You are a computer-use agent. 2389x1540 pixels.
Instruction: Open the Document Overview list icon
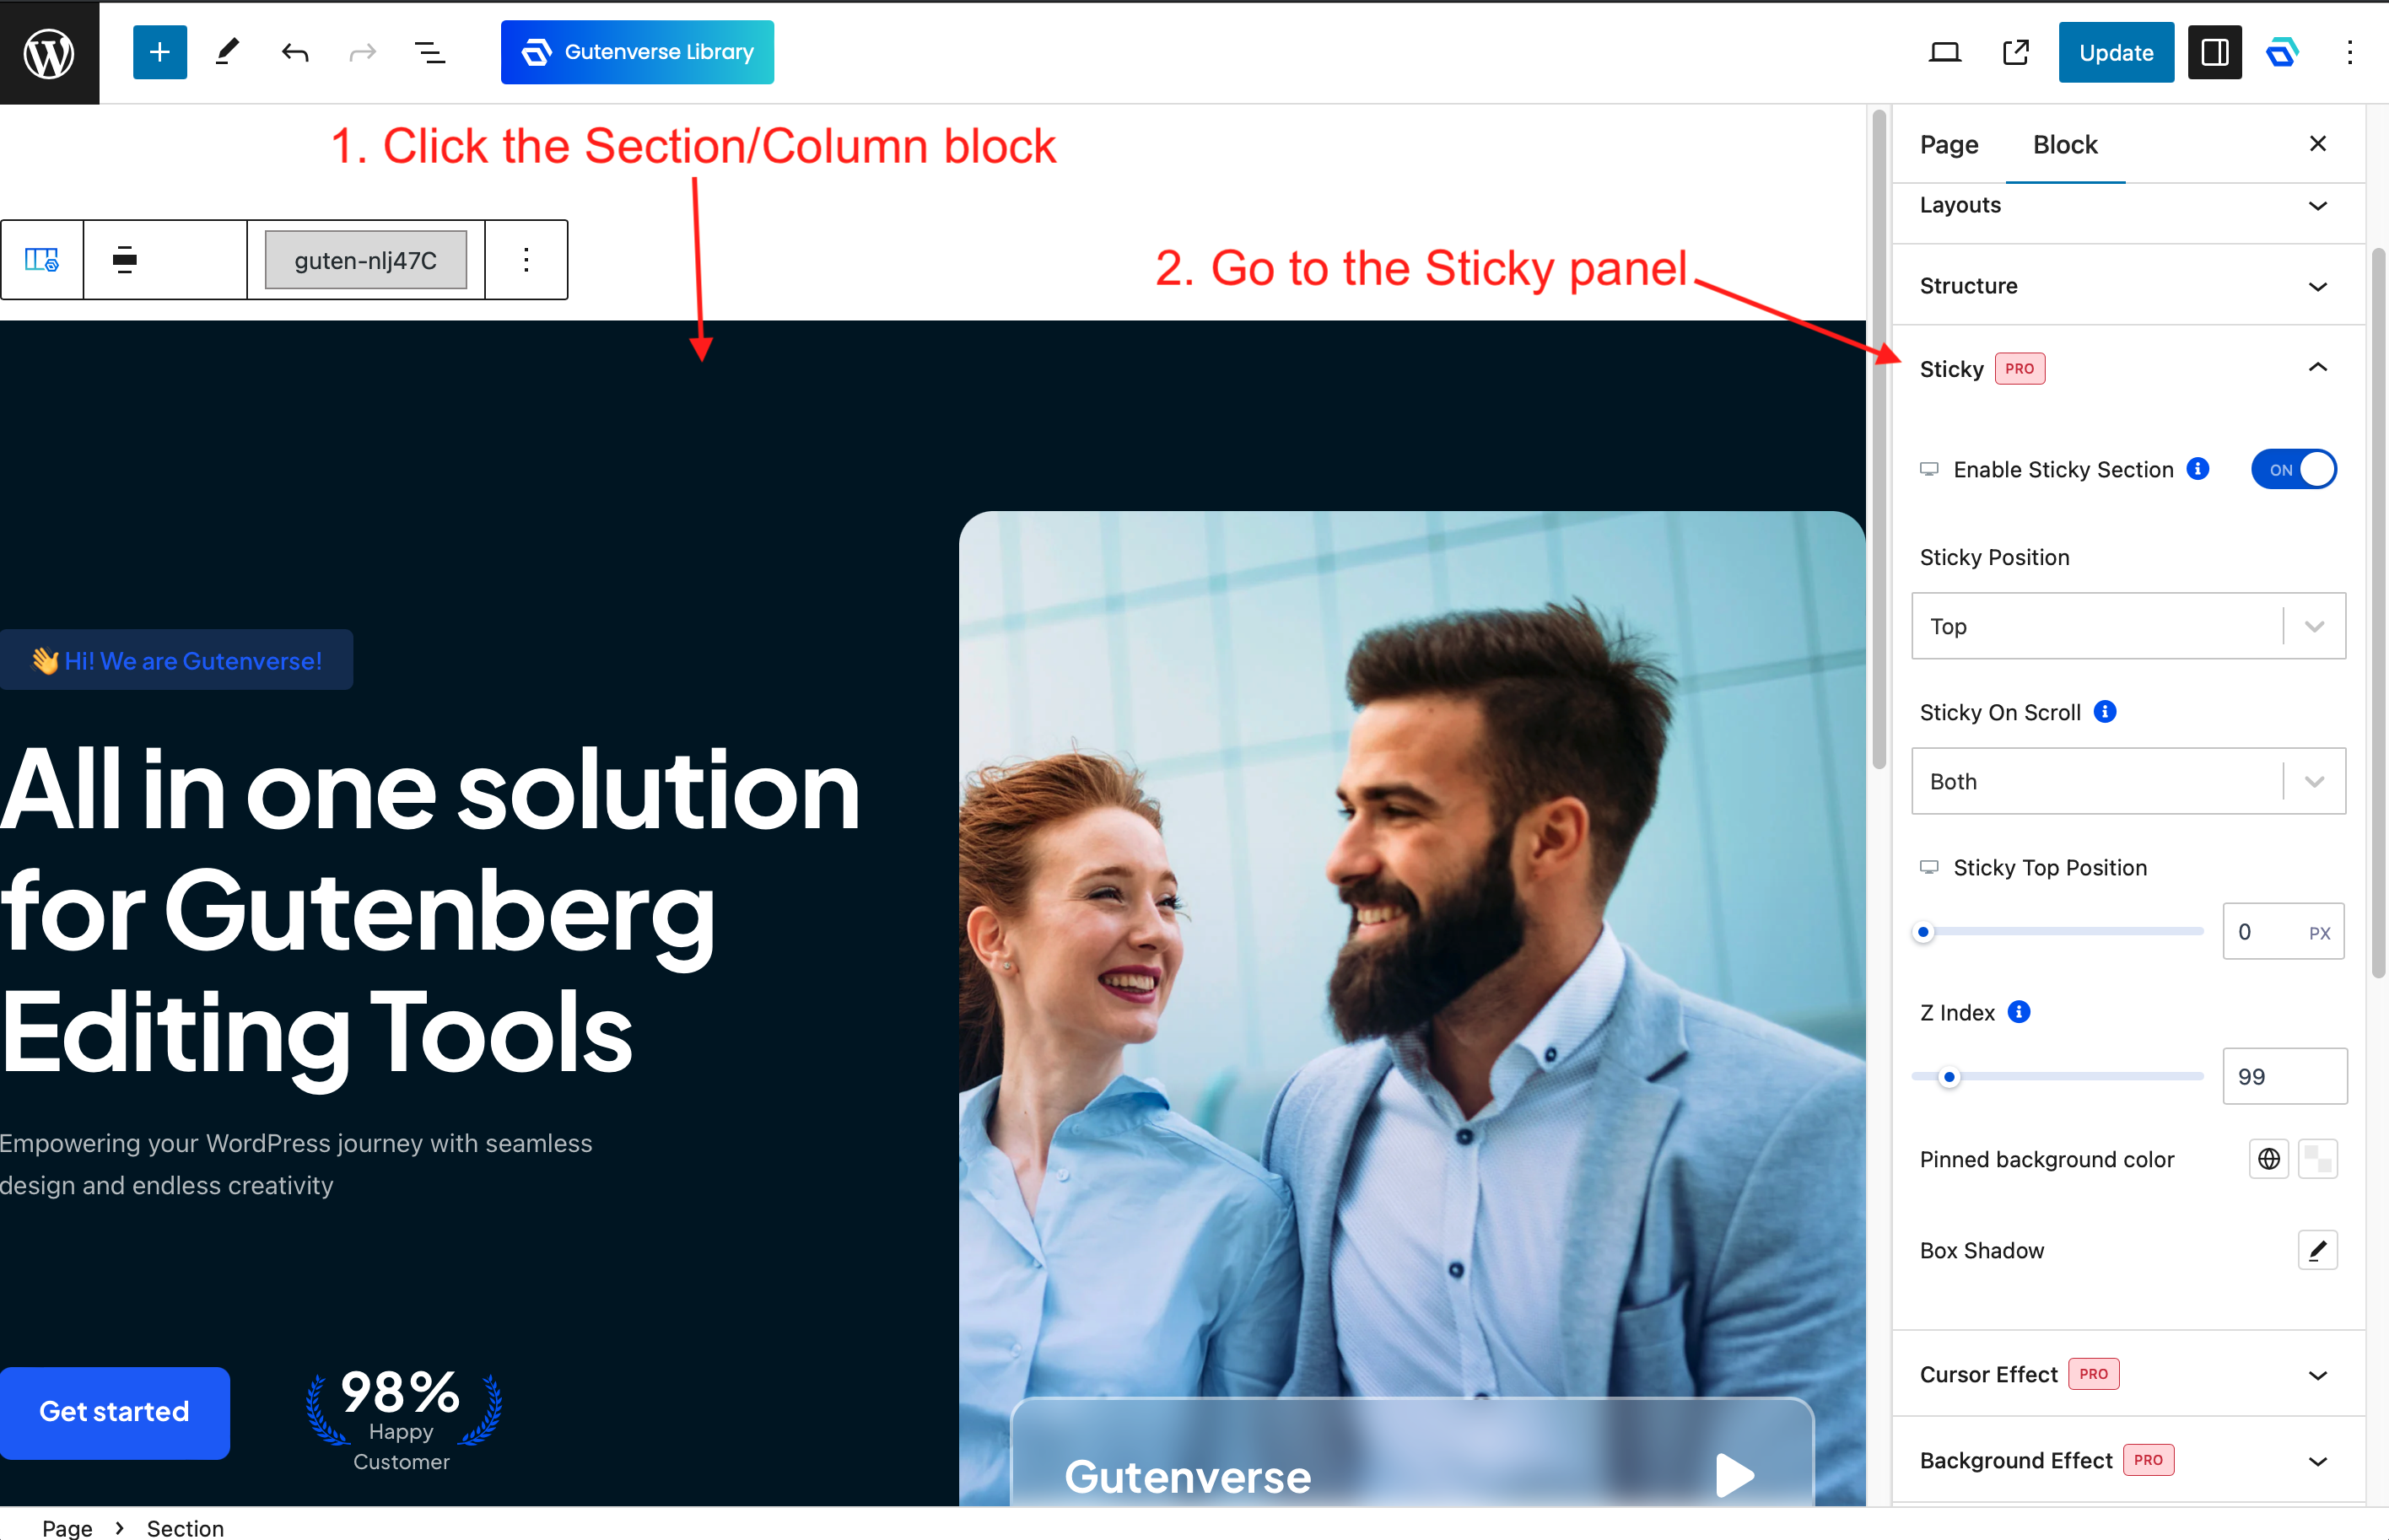coord(430,52)
